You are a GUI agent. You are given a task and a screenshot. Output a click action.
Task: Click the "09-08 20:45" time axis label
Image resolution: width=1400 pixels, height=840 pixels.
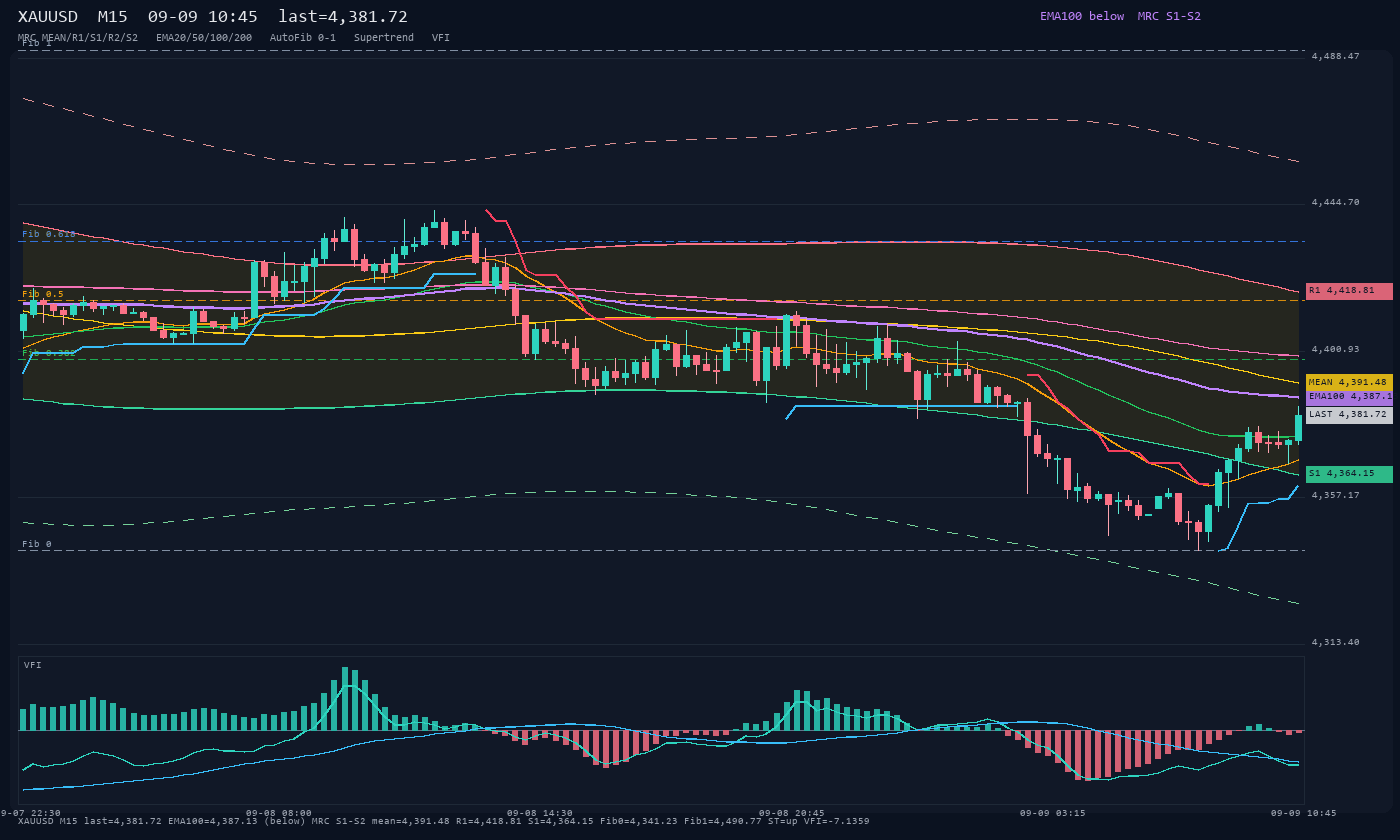[792, 813]
